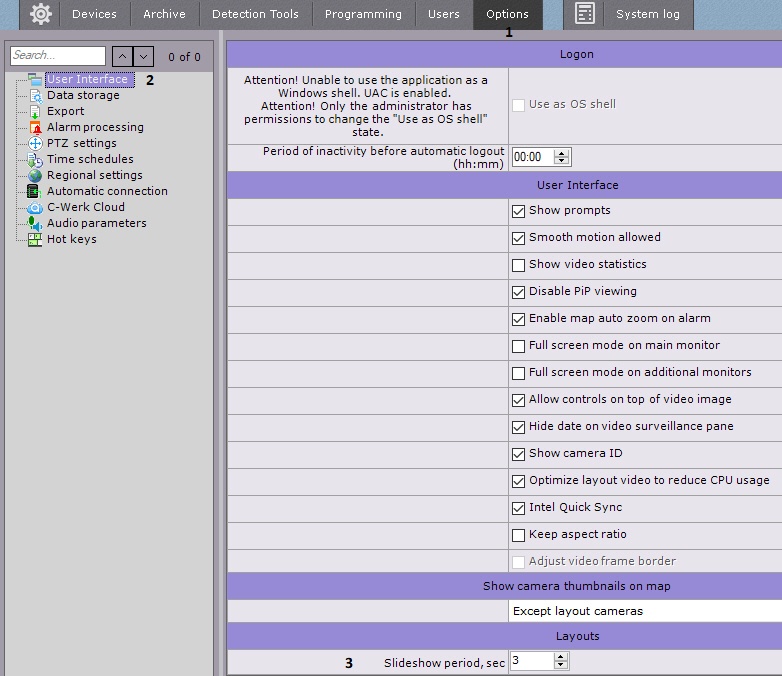The width and height of the screenshot is (782, 676).
Task: Adjust the Slideshow period spinner arrows
Action: click(x=561, y=661)
